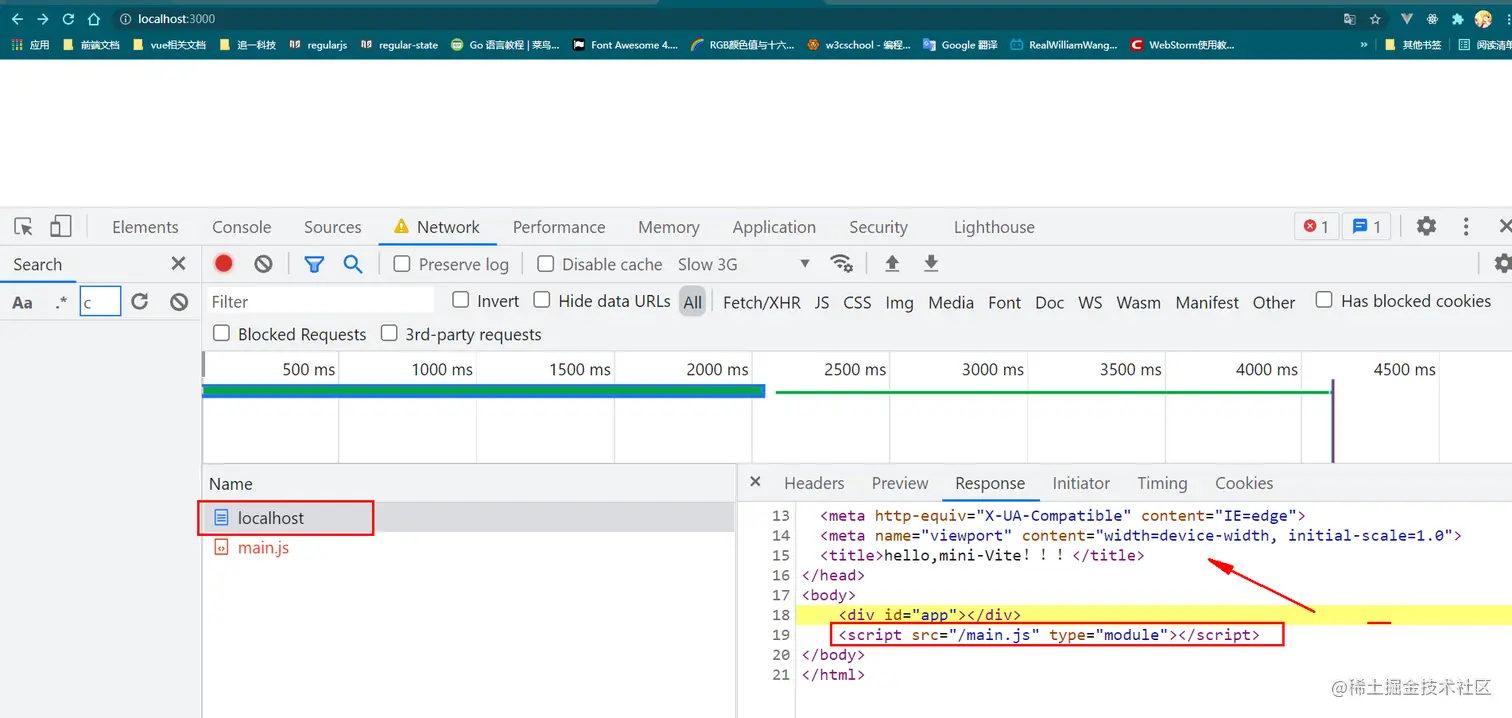Toggle match case Aa in Search
The width and height of the screenshot is (1512, 718).
[x=22, y=302]
